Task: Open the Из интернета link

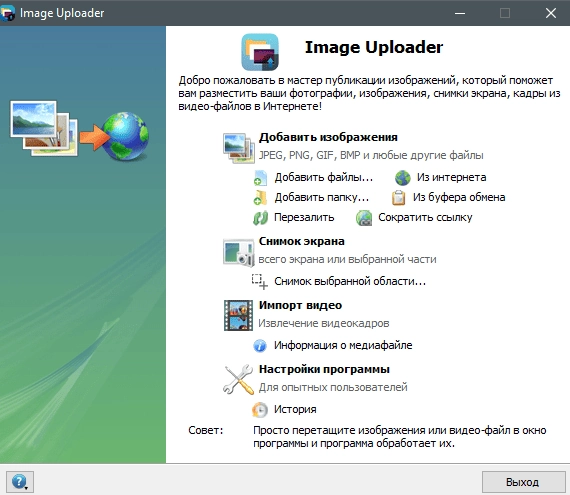Action: [x=451, y=177]
